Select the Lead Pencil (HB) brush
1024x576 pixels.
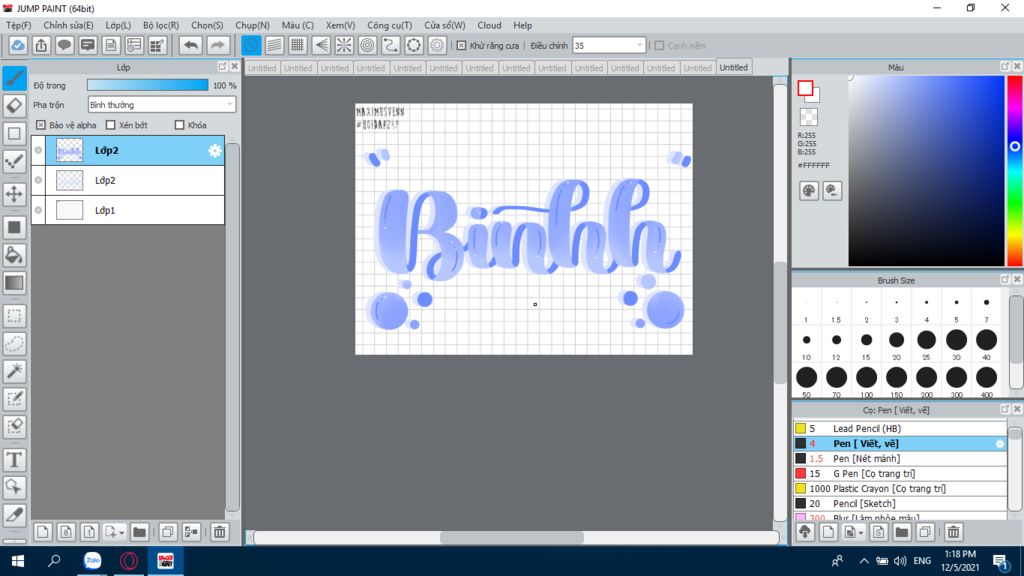click(x=900, y=428)
